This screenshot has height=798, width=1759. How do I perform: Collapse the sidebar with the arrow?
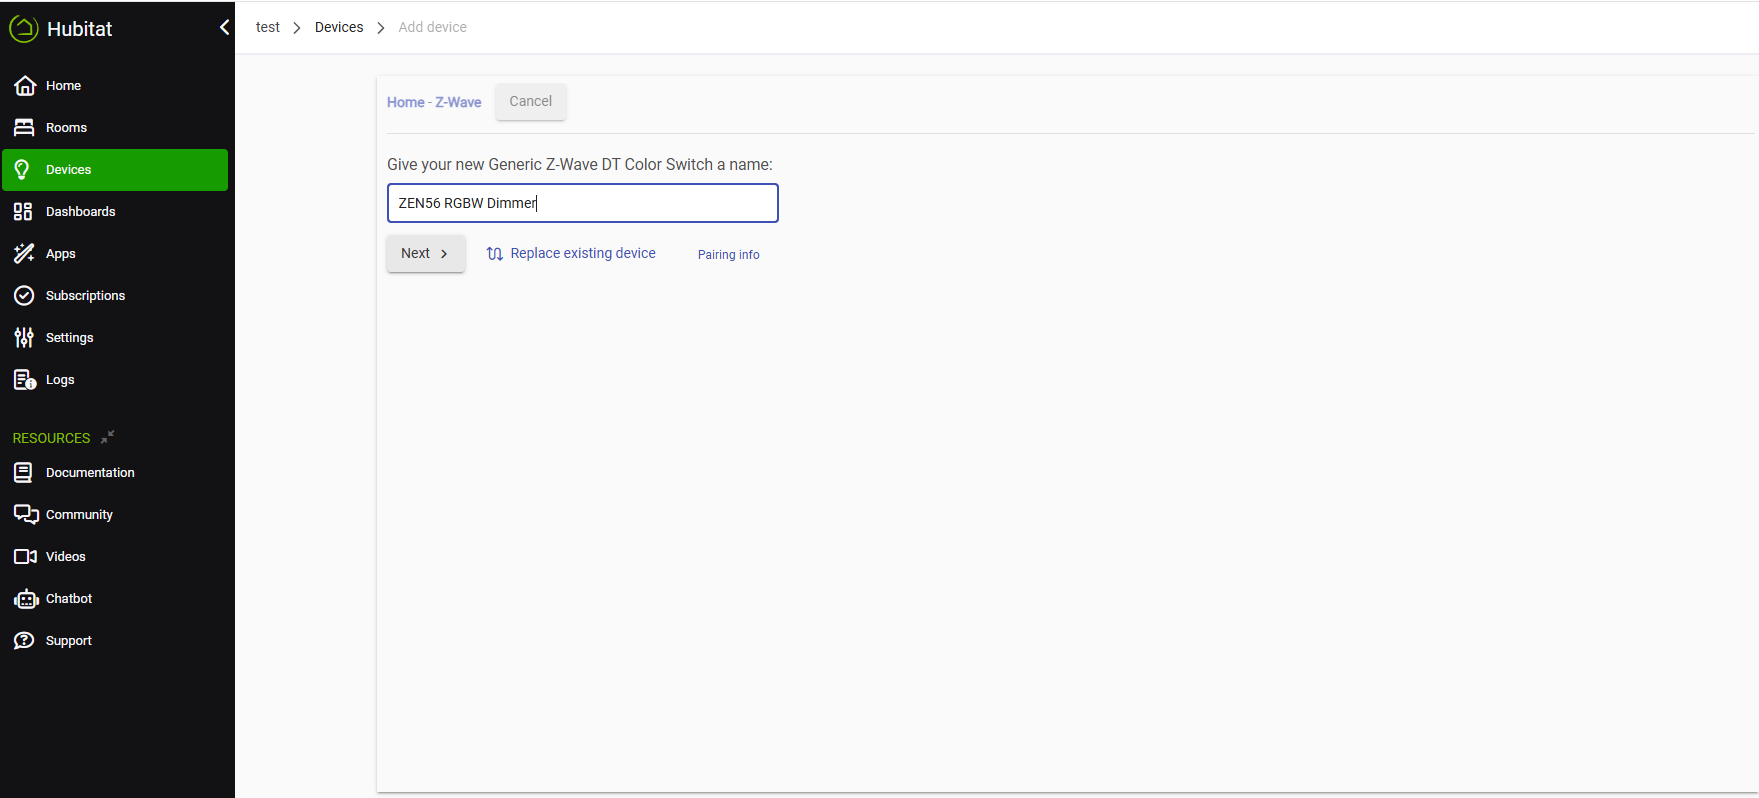224,28
